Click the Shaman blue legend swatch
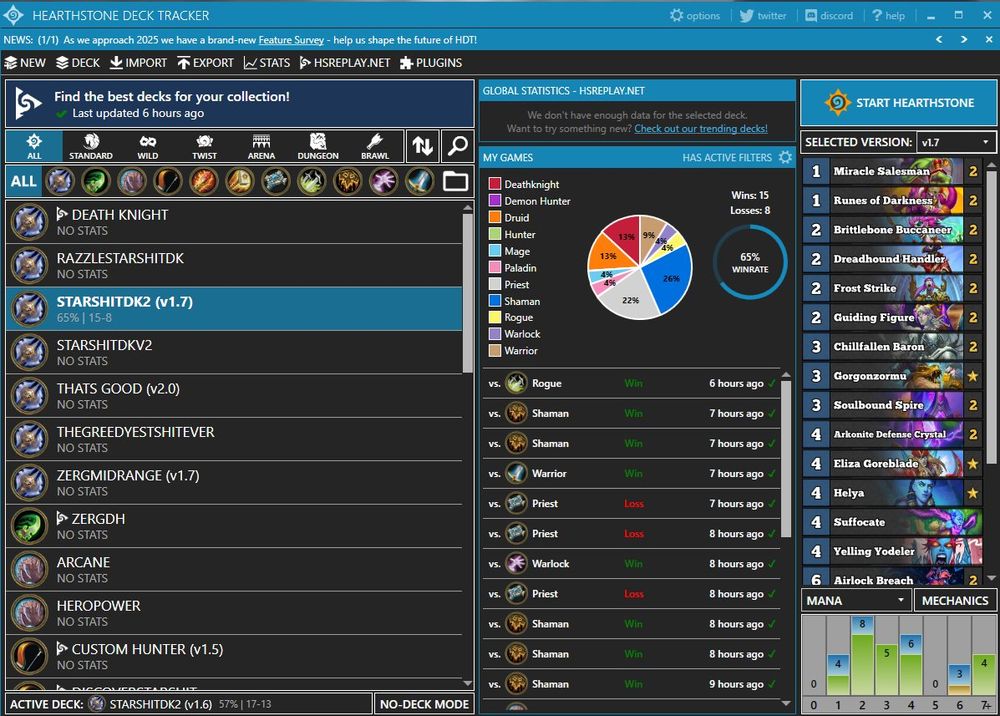Viewport: 1000px width, 716px height. point(494,301)
